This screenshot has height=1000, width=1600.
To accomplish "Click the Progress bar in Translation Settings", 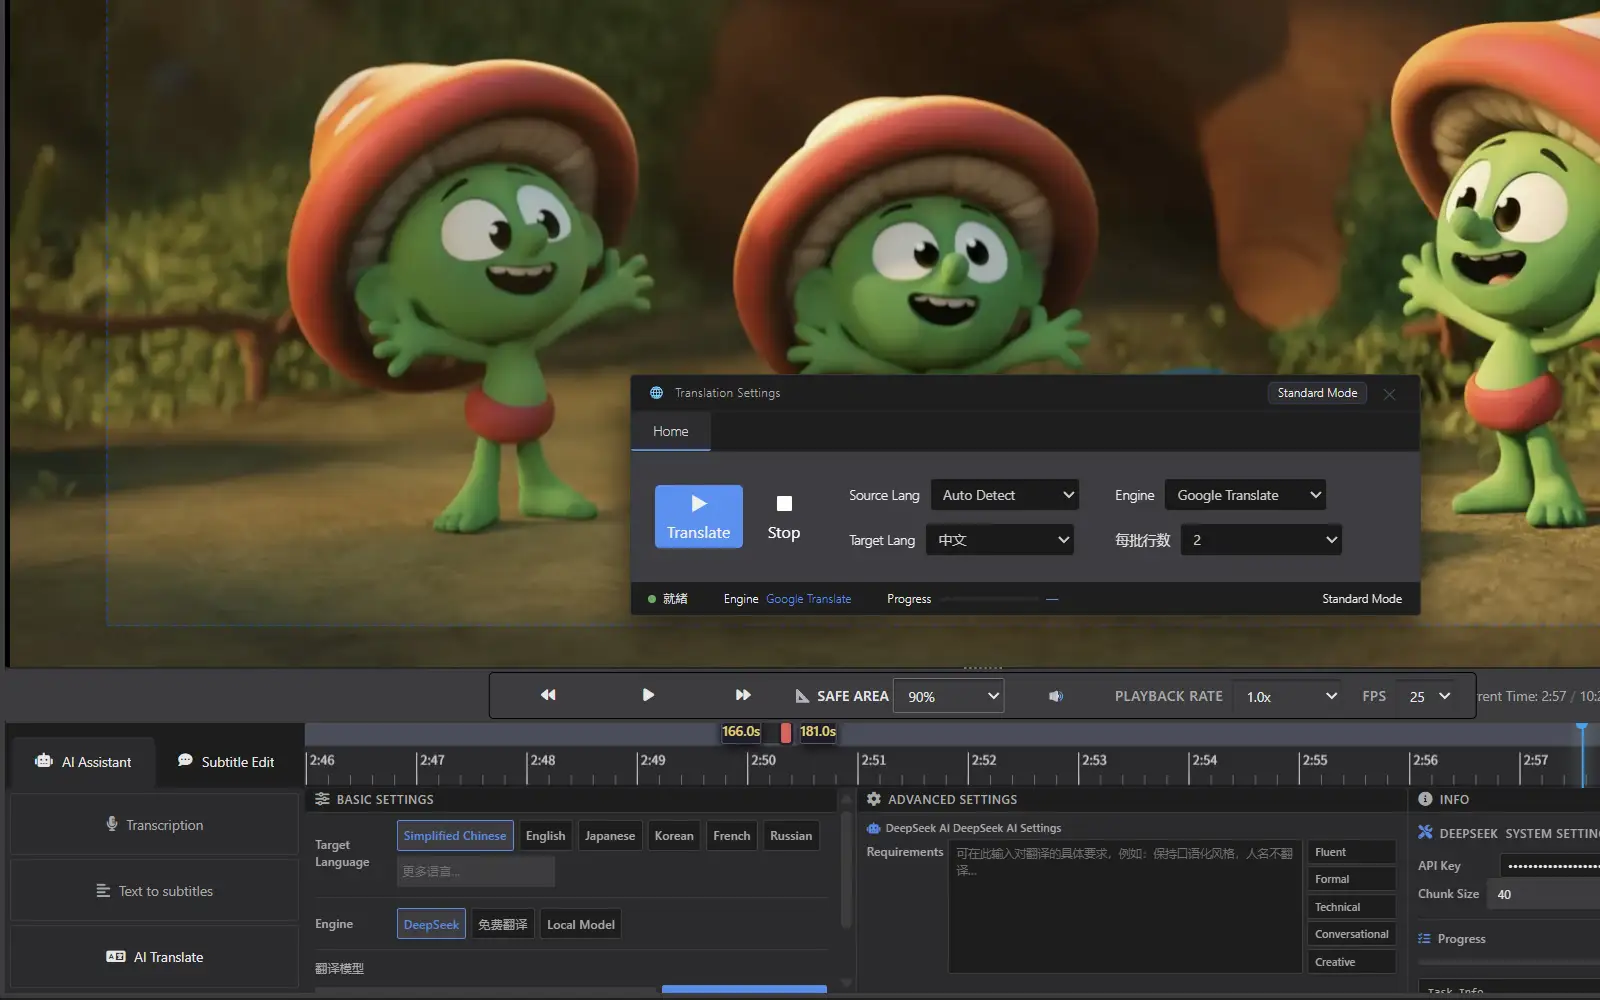I will point(990,599).
